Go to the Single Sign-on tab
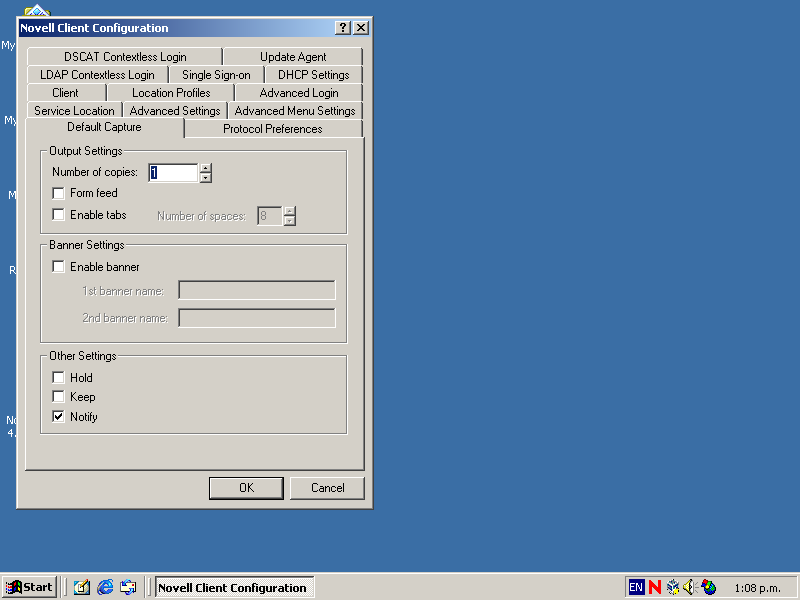This screenshot has width=800, height=600. (216, 75)
